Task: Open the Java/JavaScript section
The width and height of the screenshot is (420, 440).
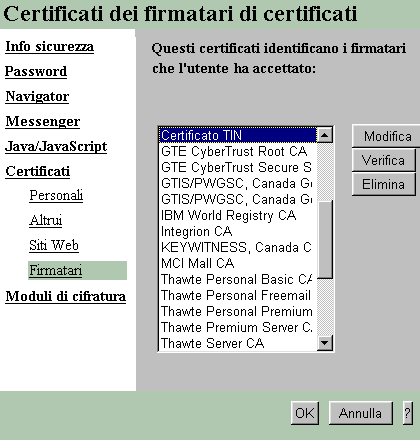Action: coord(56,146)
